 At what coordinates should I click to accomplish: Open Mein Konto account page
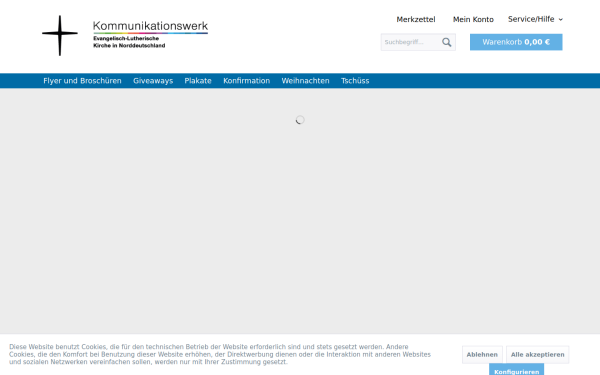coord(473,20)
